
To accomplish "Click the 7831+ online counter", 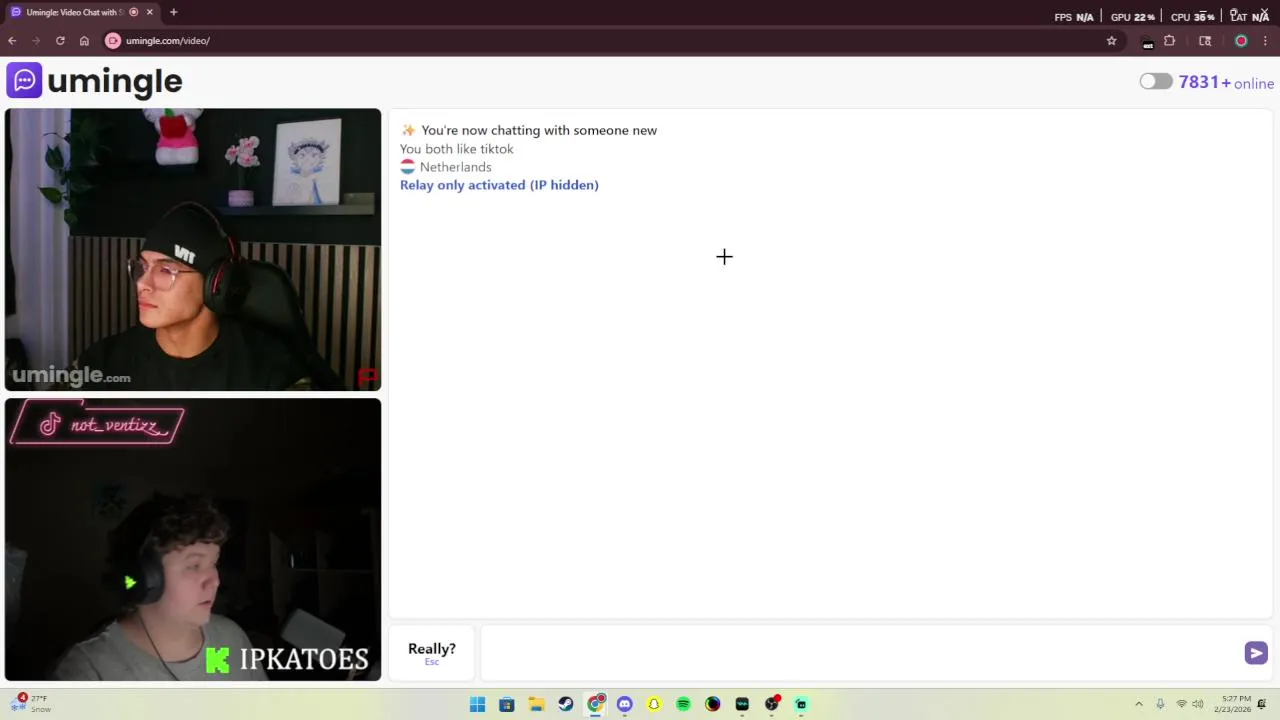I will (1226, 83).
